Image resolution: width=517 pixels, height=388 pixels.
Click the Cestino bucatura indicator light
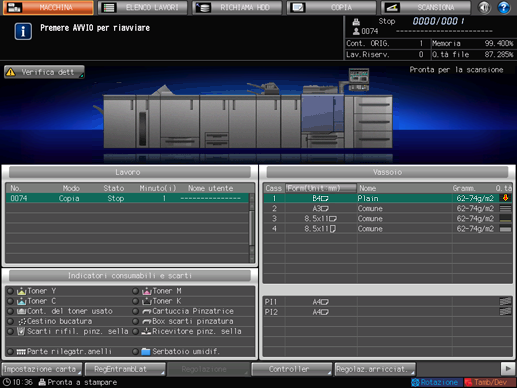(x=10, y=322)
